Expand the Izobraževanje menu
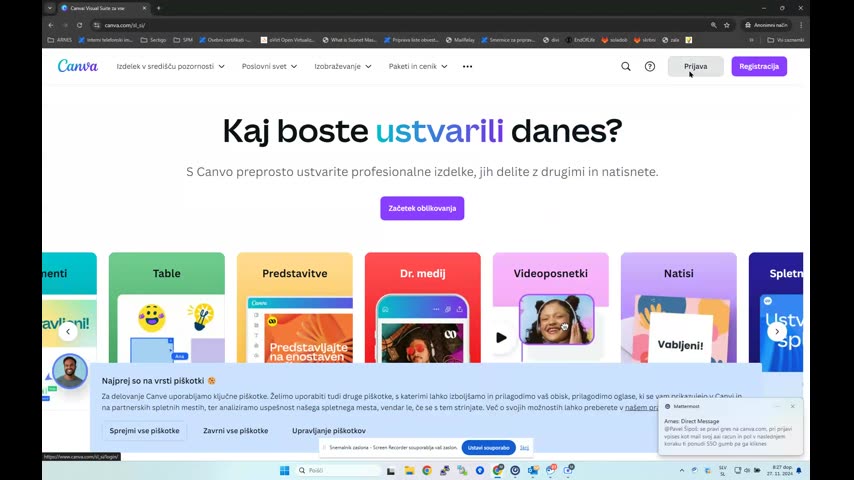The height and width of the screenshot is (480, 854). (343, 66)
